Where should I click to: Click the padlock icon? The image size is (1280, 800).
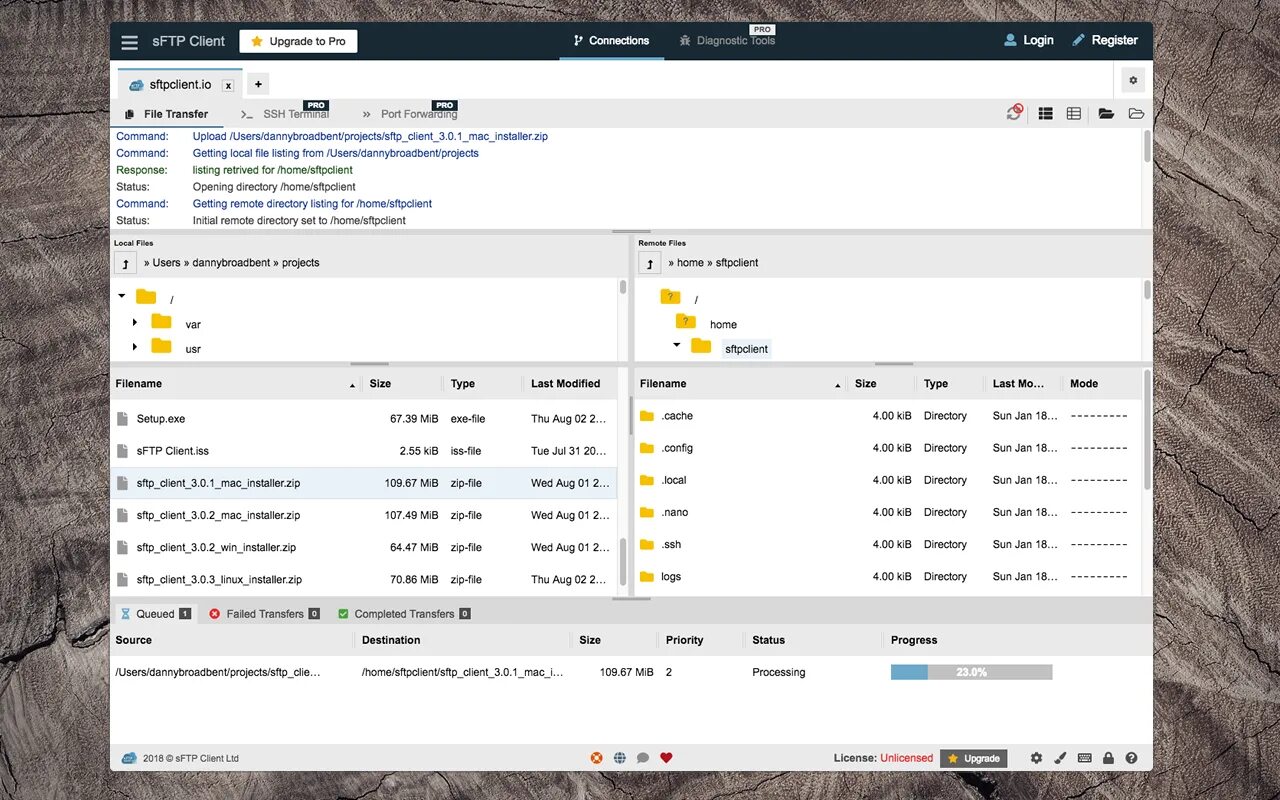point(1108,758)
